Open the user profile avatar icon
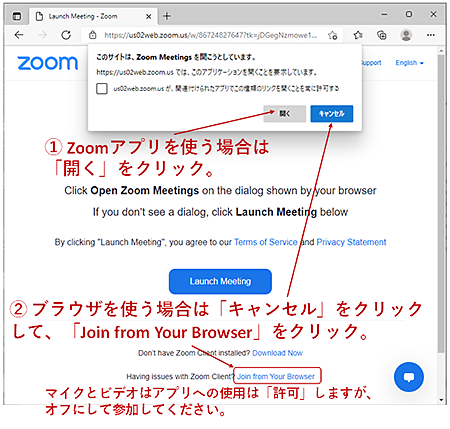This screenshot has width=450, height=429. pyautogui.click(x=406, y=35)
